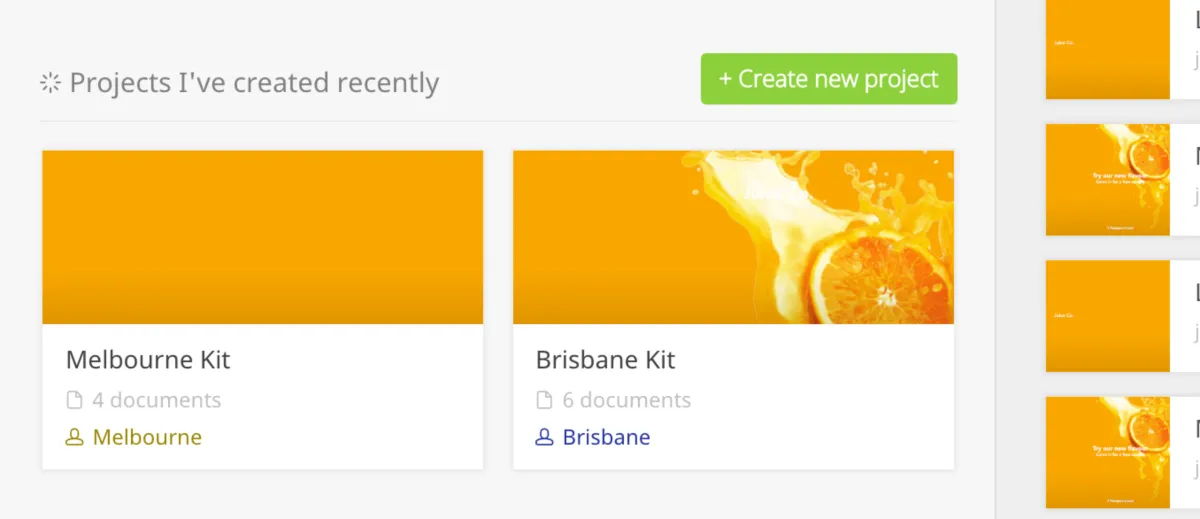
Task: Click the 'Projects I've created recently' heading
Action: point(254,83)
